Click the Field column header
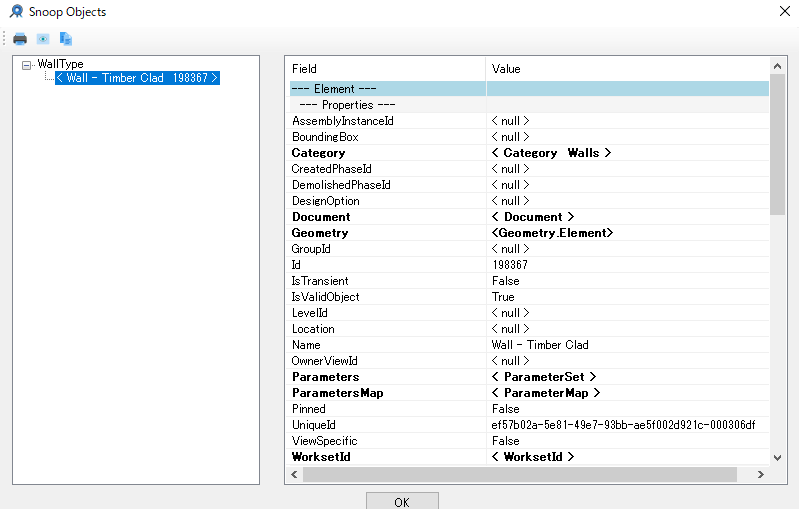The image size is (799, 509). tap(304, 69)
